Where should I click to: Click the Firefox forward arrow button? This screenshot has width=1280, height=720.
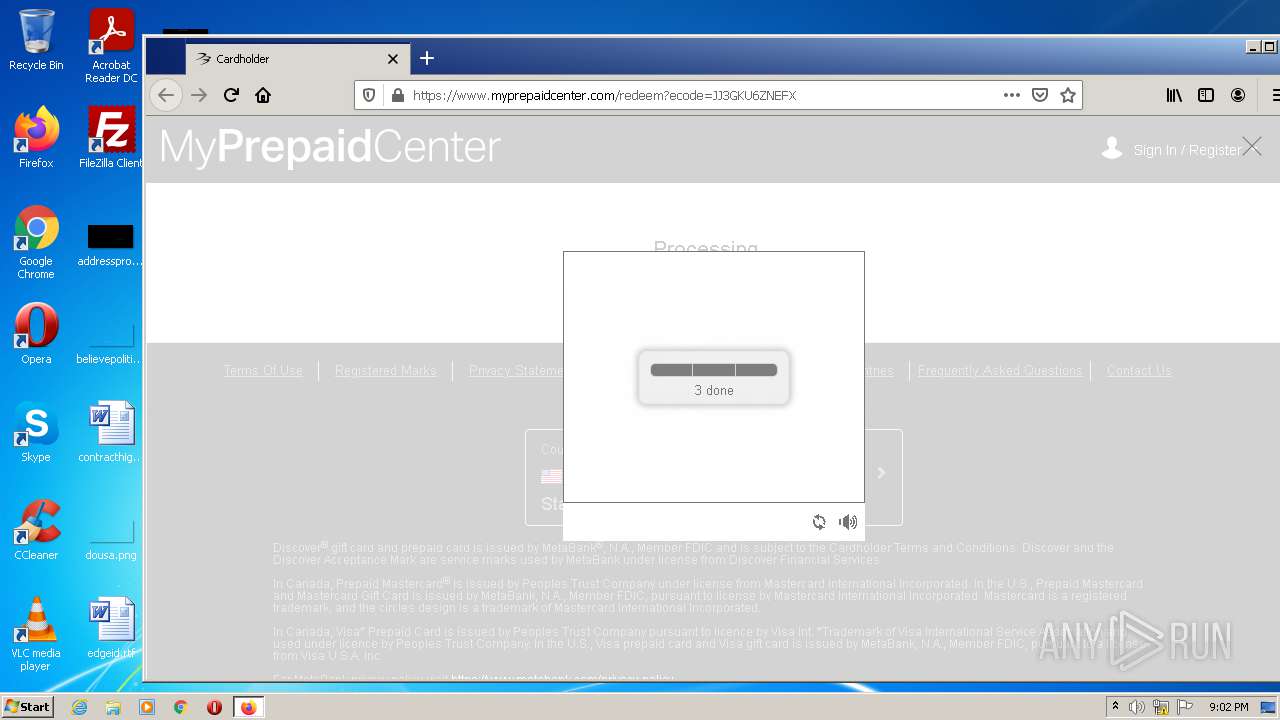[x=199, y=95]
